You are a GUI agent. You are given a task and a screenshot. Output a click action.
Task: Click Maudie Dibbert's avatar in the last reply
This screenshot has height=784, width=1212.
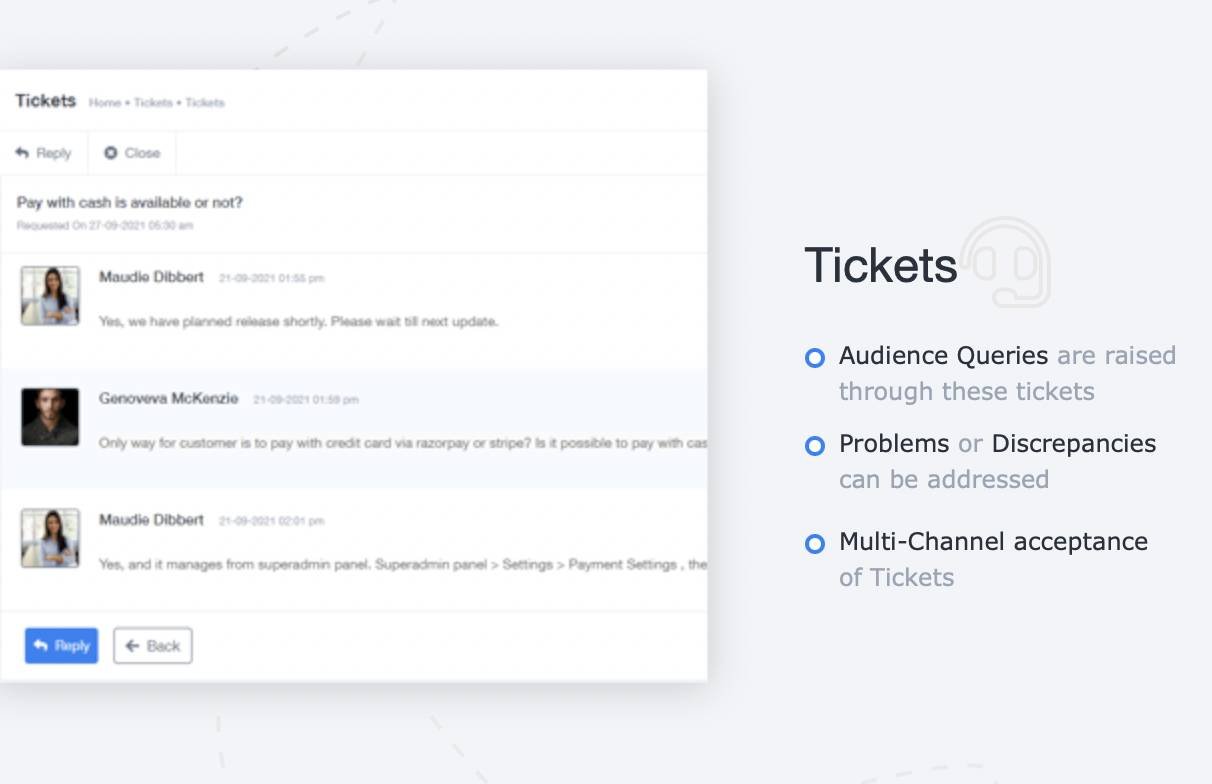coord(50,538)
